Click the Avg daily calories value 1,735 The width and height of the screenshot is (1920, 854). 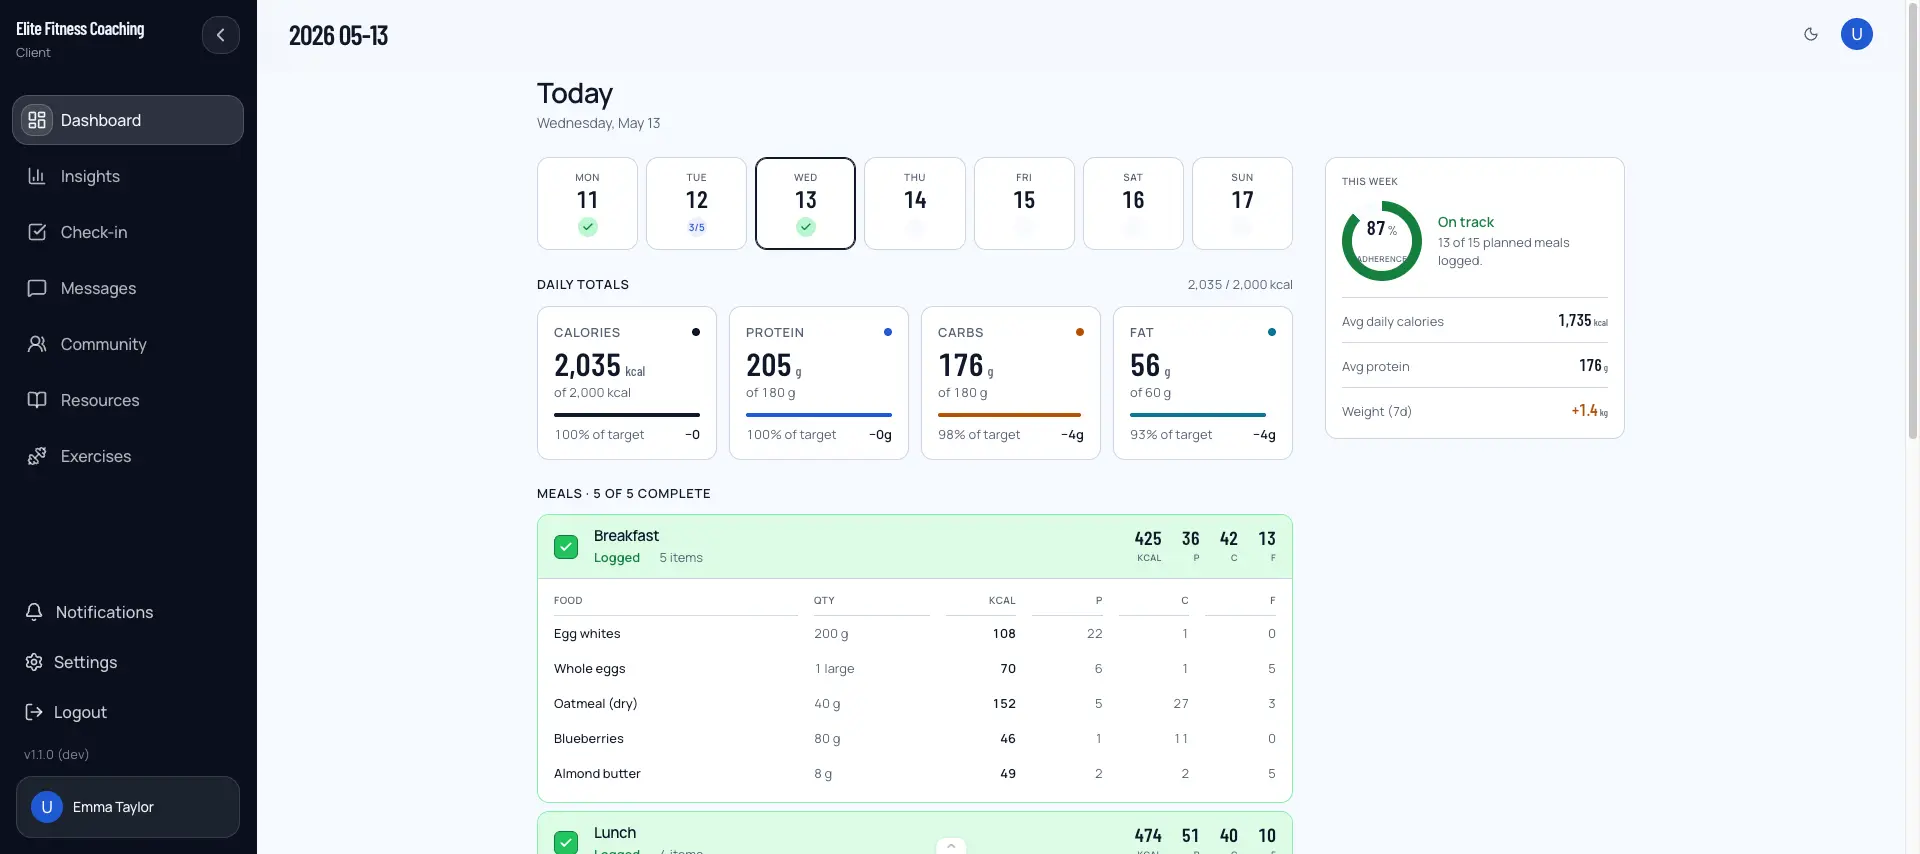pyautogui.click(x=1583, y=321)
